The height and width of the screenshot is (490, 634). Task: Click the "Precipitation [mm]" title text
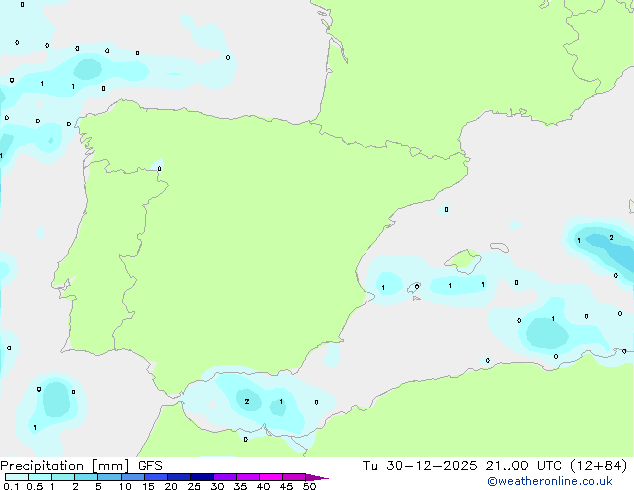pyautogui.click(x=65, y=466)
